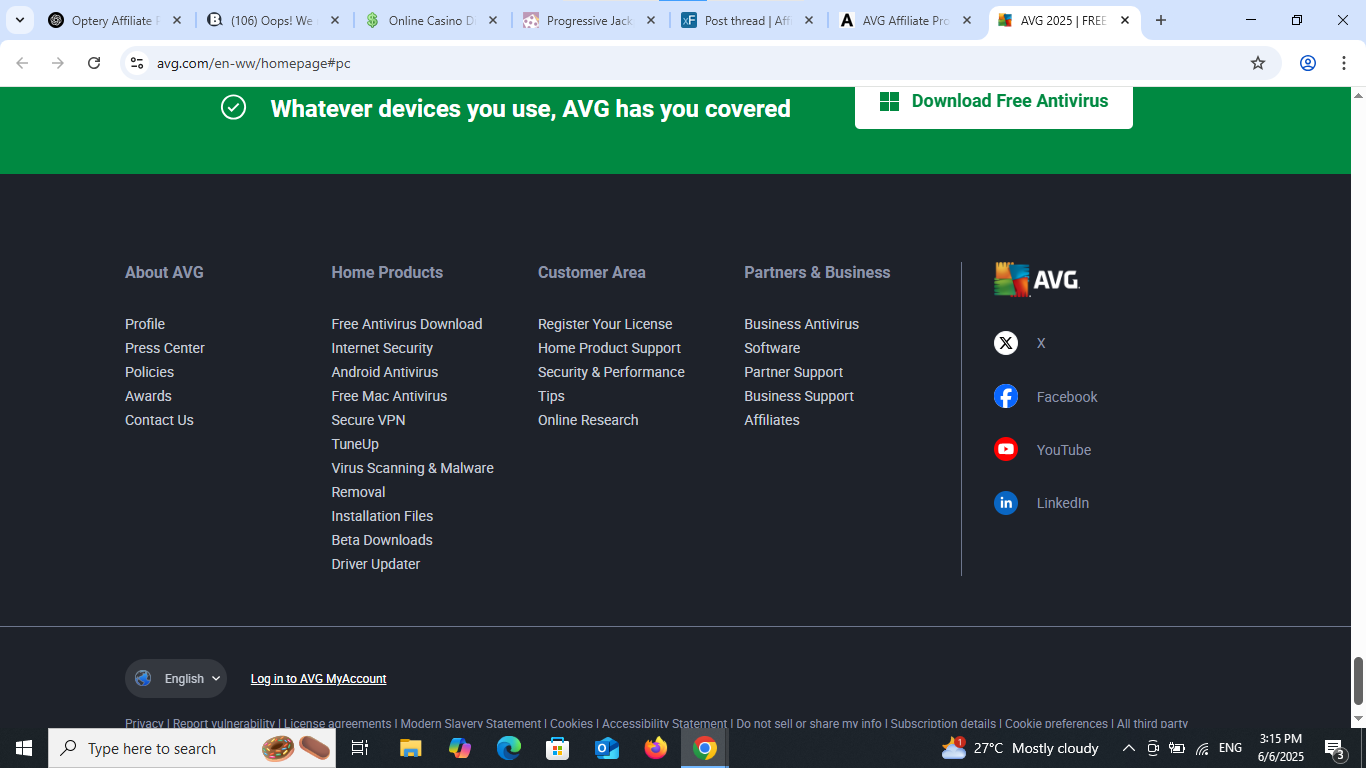The image size is (1366, 768).
Task: Open the Copilot taskbar icon
Action: 460,748
